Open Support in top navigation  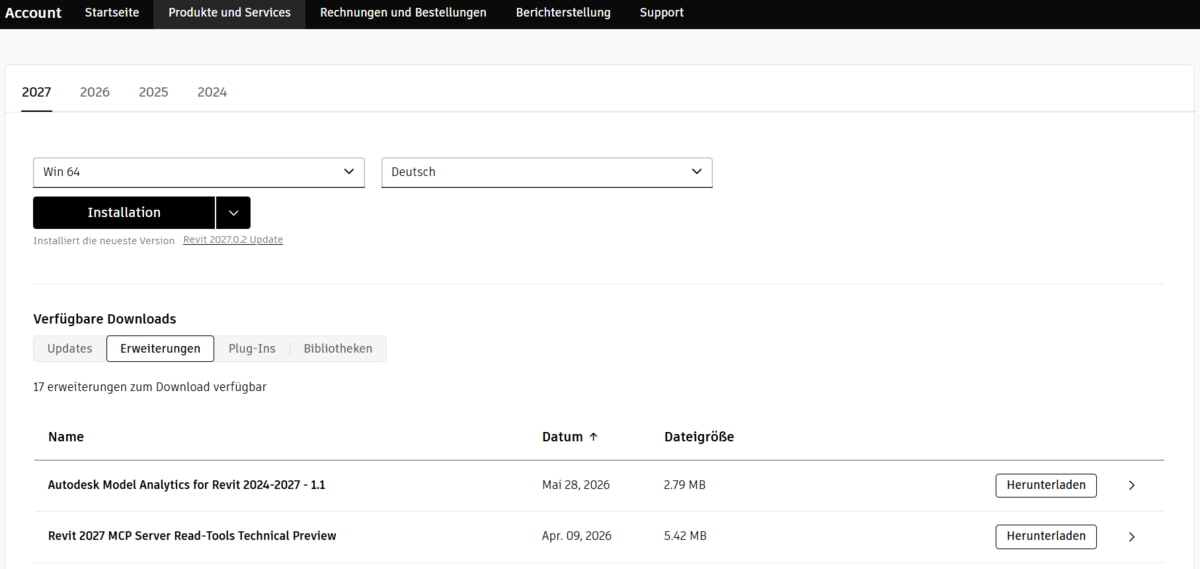pos(662,13)
